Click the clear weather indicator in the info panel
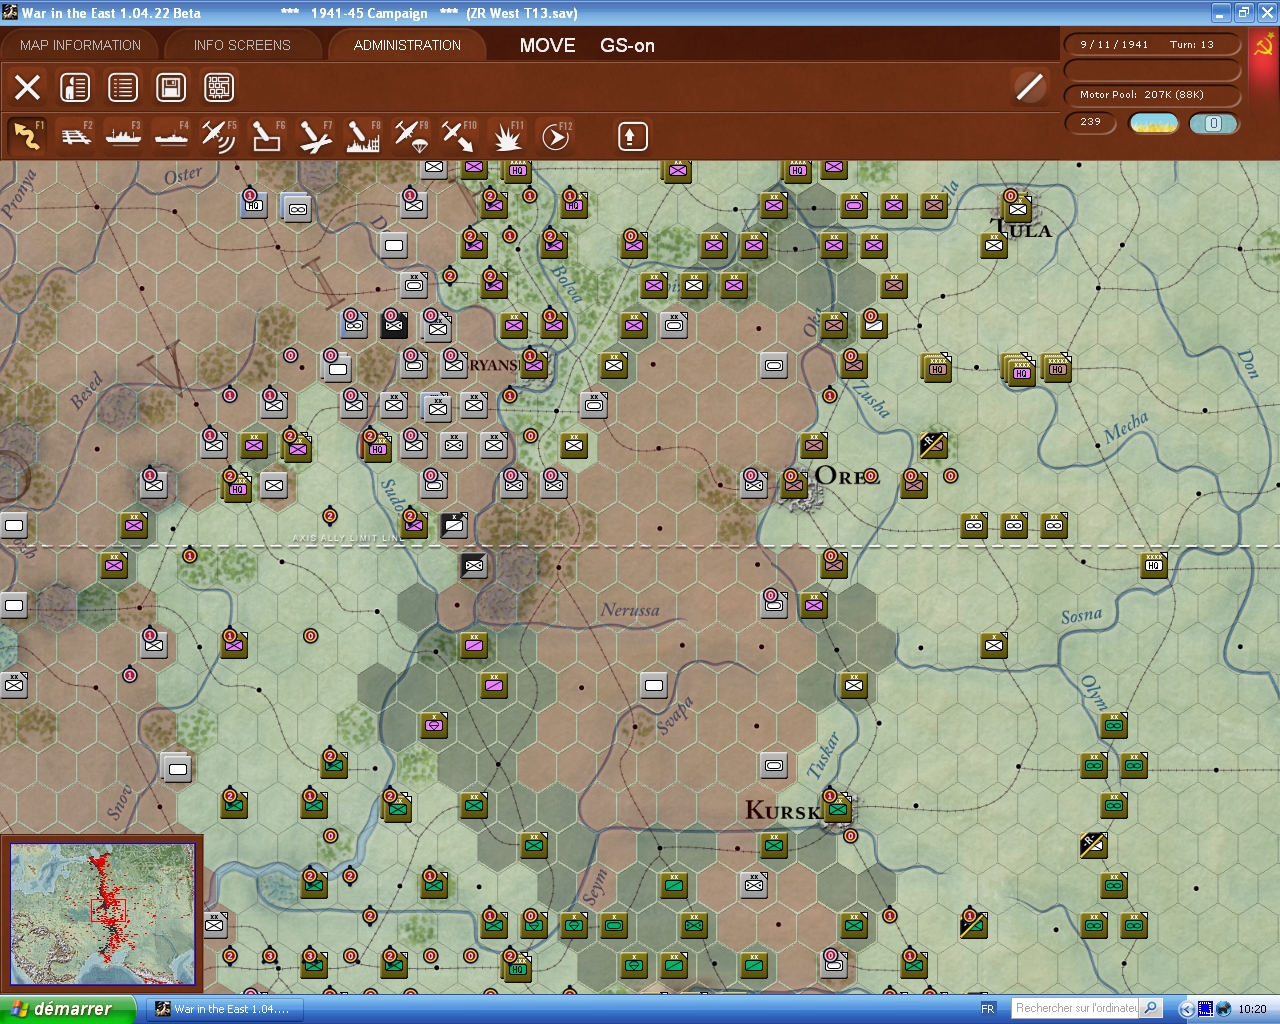This screenshot has height=1024, width=1280. coord(1154,123)
